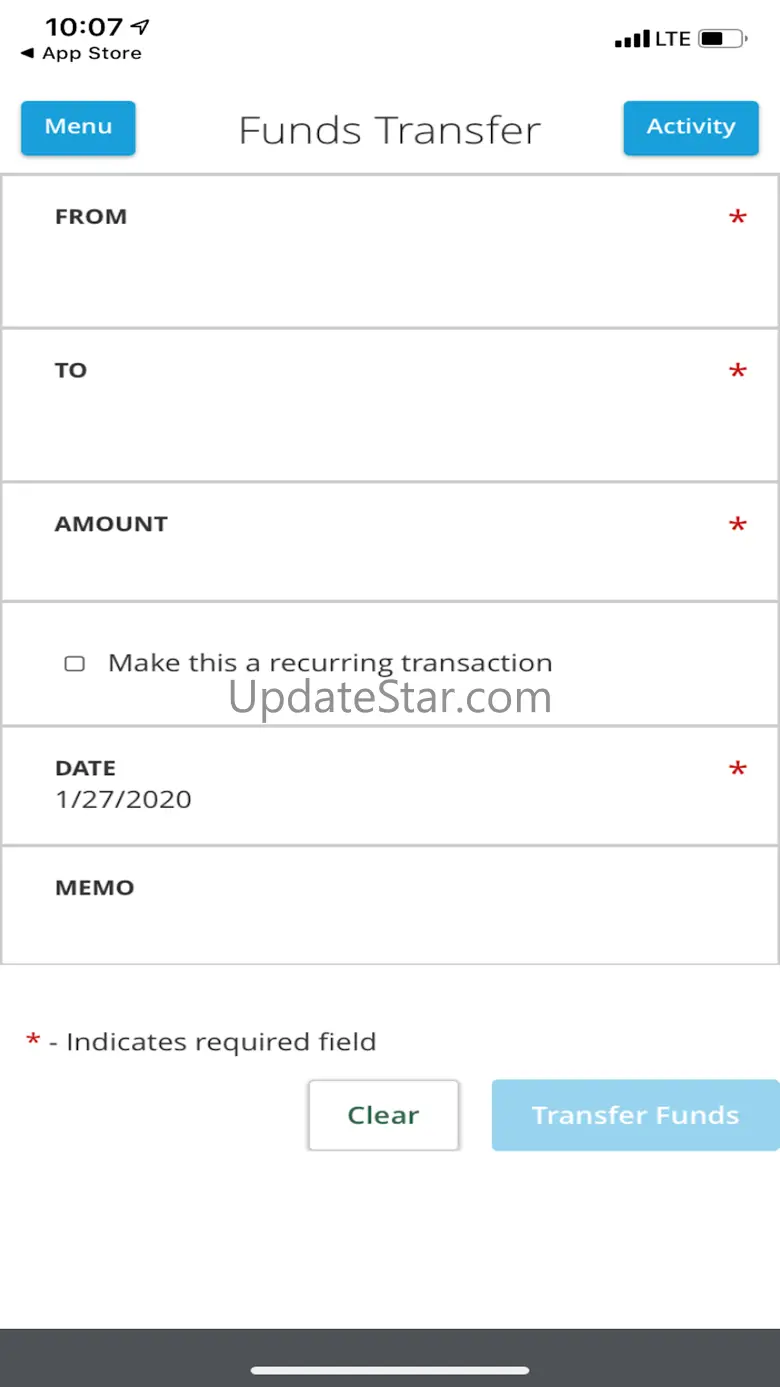Click the red asterisk beside DATE
Viewport: 780px width, 1387px height.
click(x=738, y=769)
